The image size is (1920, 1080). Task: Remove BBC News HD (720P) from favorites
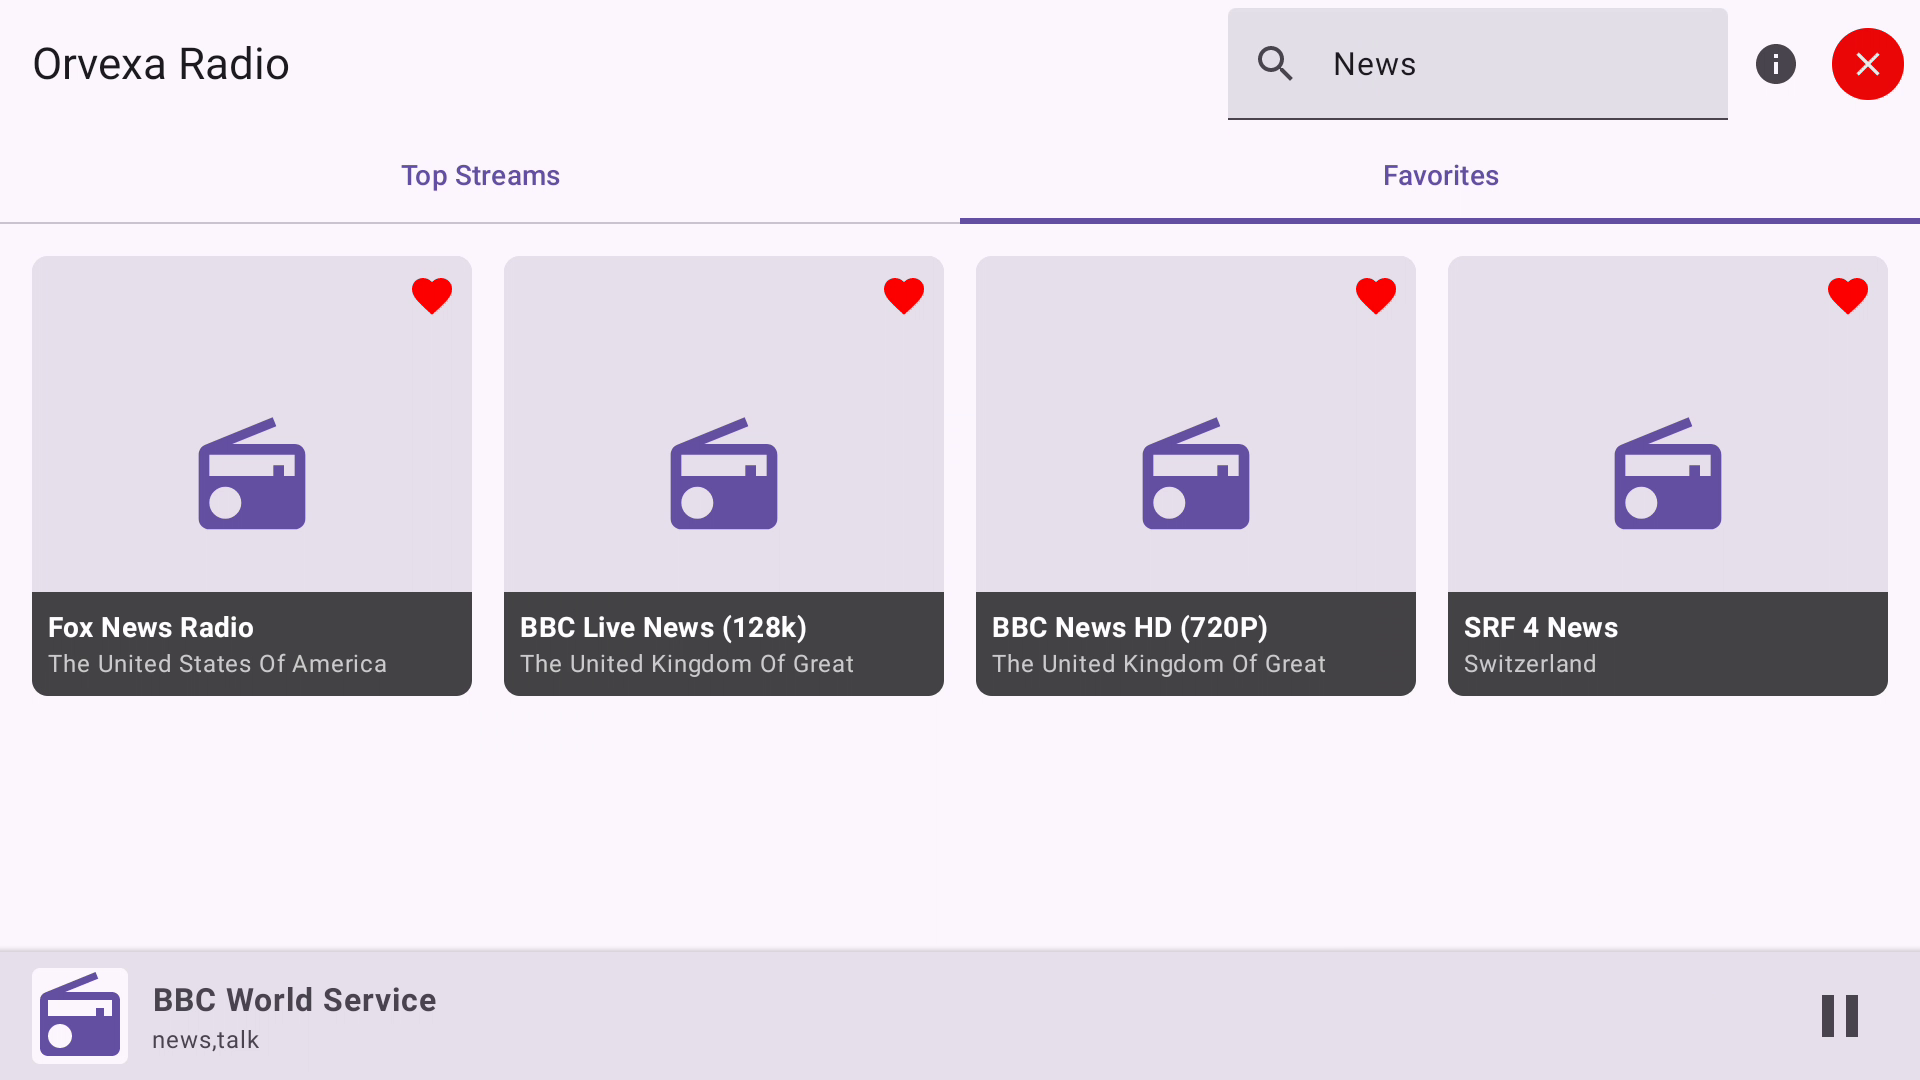tap(1376, 296)
